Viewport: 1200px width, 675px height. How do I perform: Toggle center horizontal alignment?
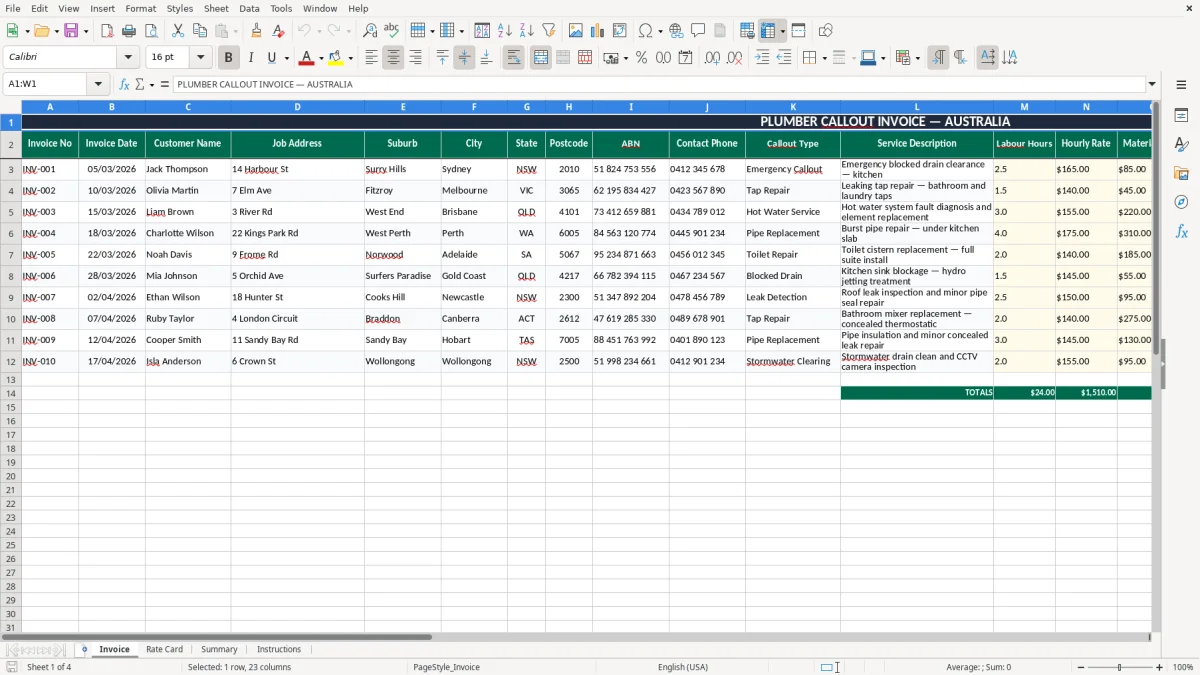pos(393,58)
